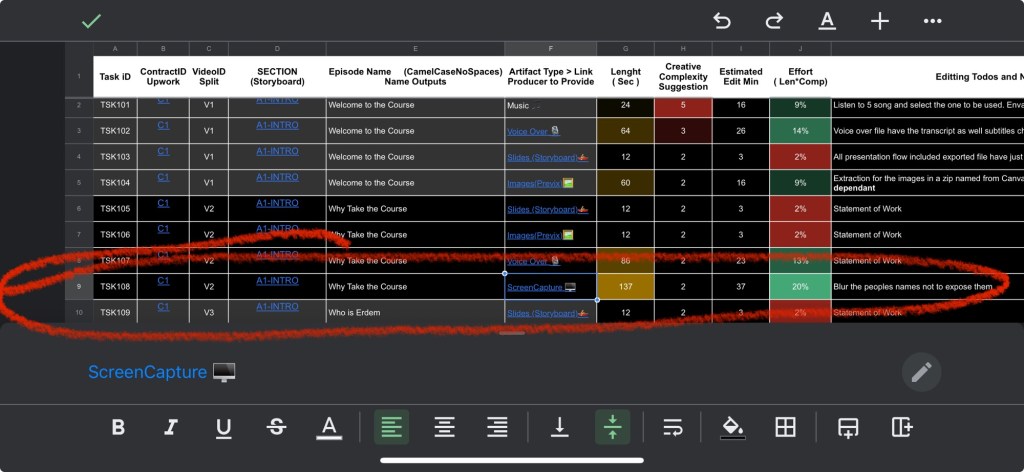The height and width of the screenshot is (472, 1024).
Task: Open A1-INTRO section link in row TSK108
Action: pyautogui.click(x=277, y=281)
